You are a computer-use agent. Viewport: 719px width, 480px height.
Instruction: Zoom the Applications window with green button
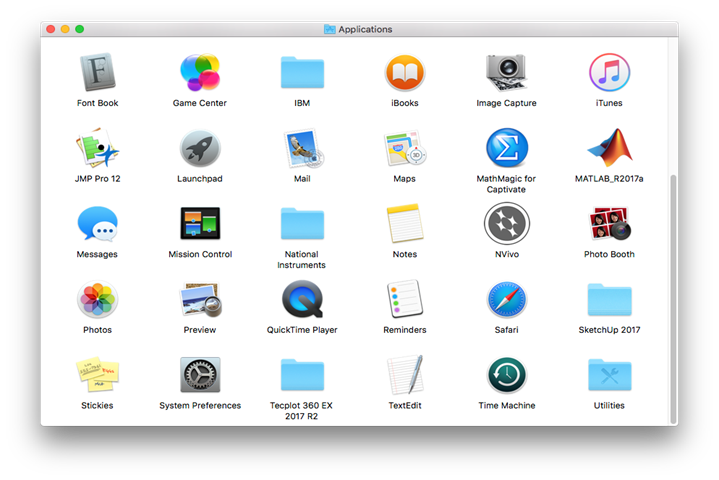pos(80,29)
